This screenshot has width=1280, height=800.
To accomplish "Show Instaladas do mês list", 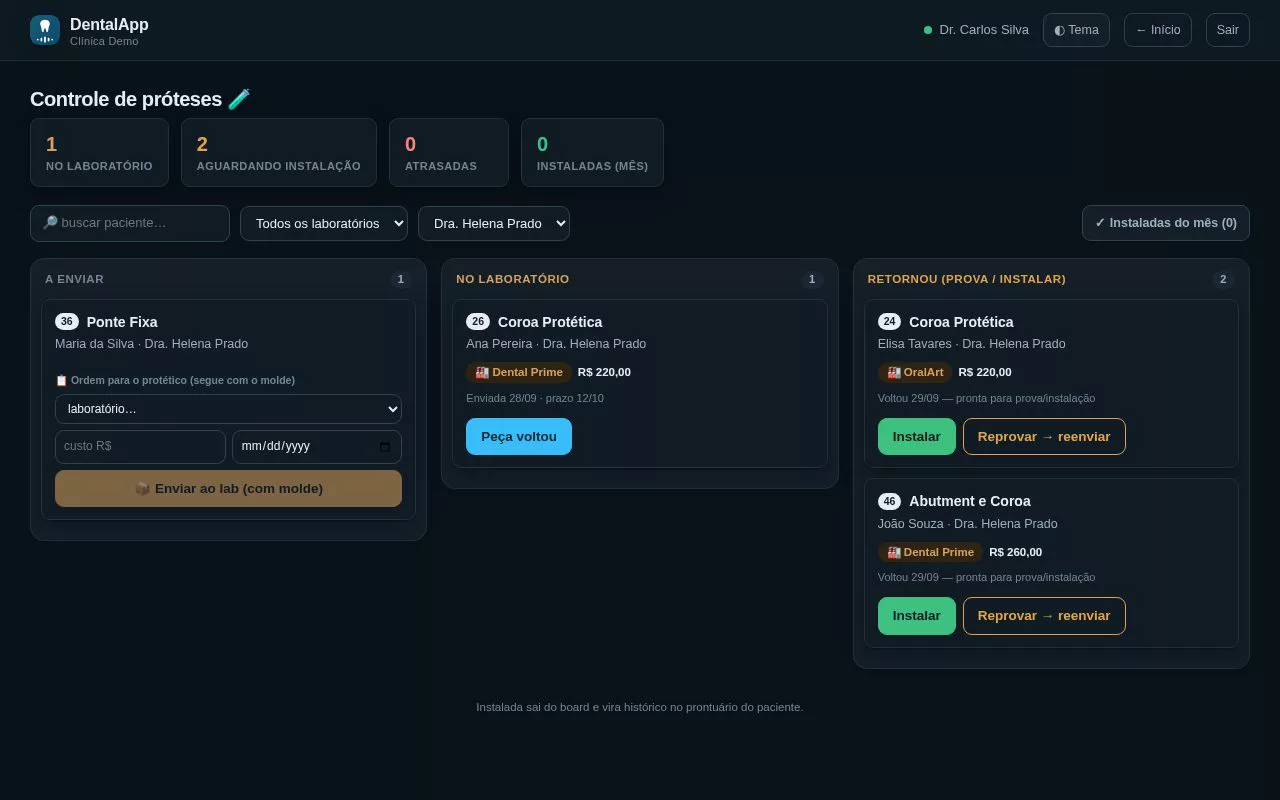I will [x=1166, y=223].
